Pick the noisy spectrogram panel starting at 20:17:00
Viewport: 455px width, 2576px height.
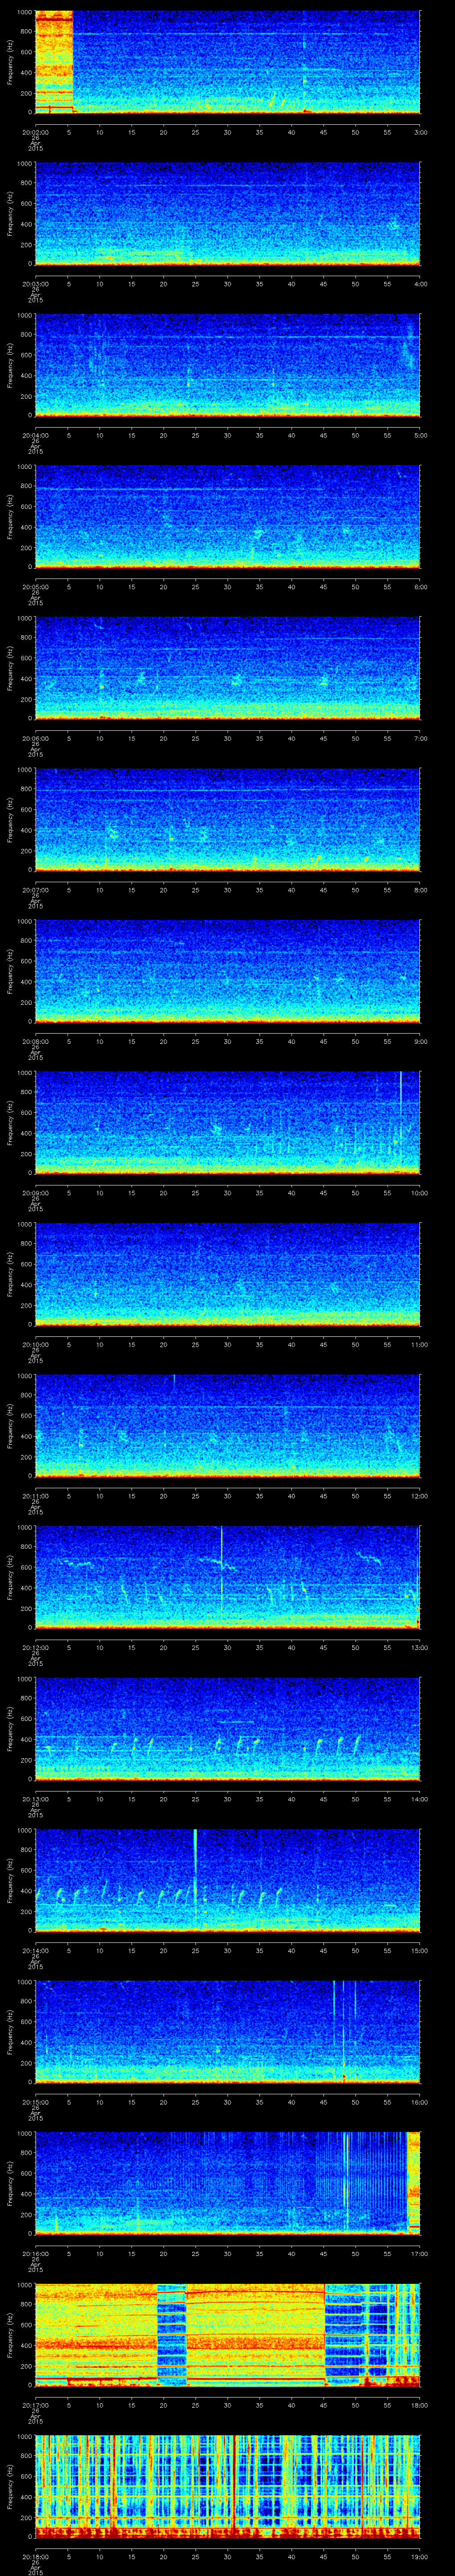pyautogui.click(x=228, y=2336)
